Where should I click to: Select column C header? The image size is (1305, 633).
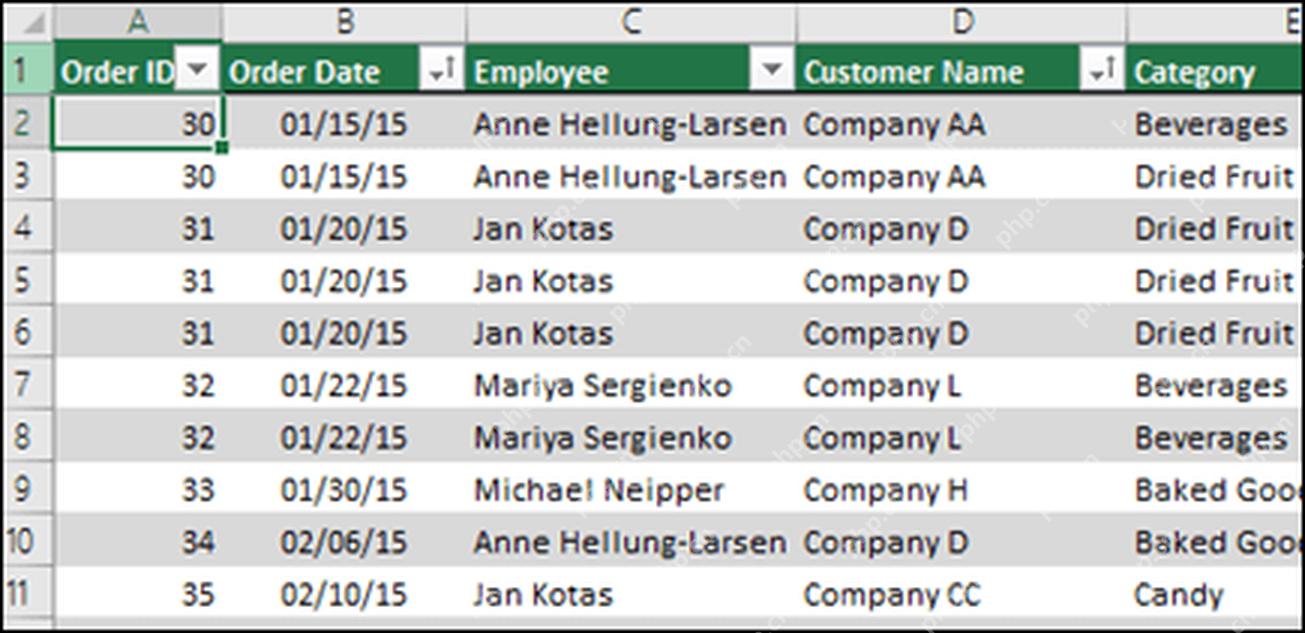pyautogui.click(x=631, y=22)
